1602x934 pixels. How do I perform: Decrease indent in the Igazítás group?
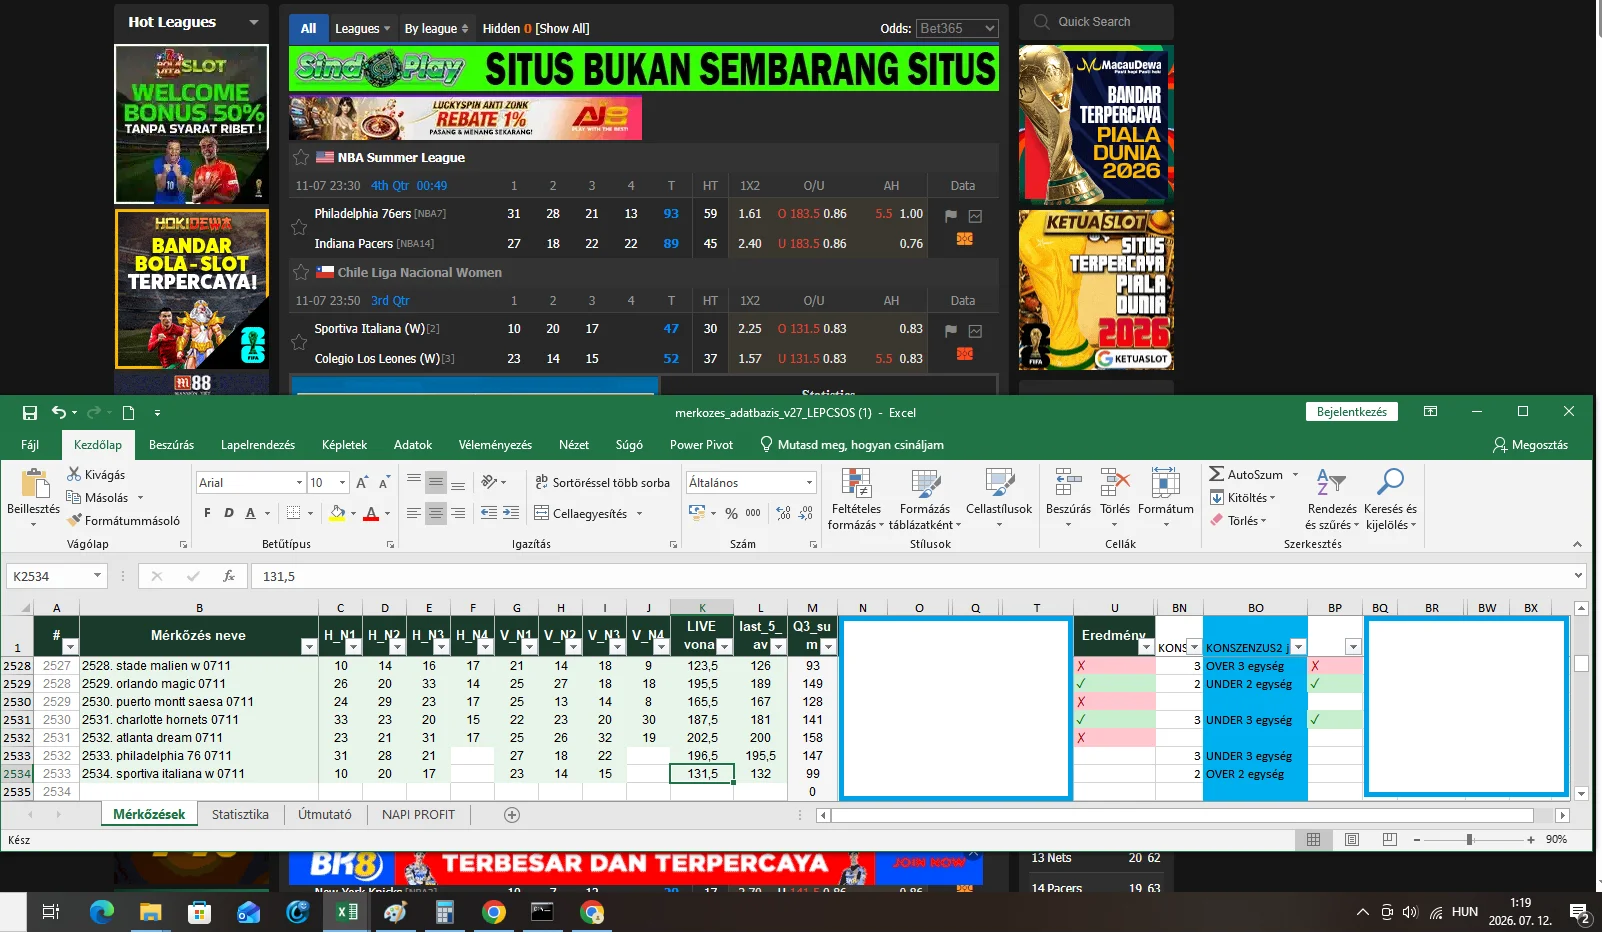point(488,513)
